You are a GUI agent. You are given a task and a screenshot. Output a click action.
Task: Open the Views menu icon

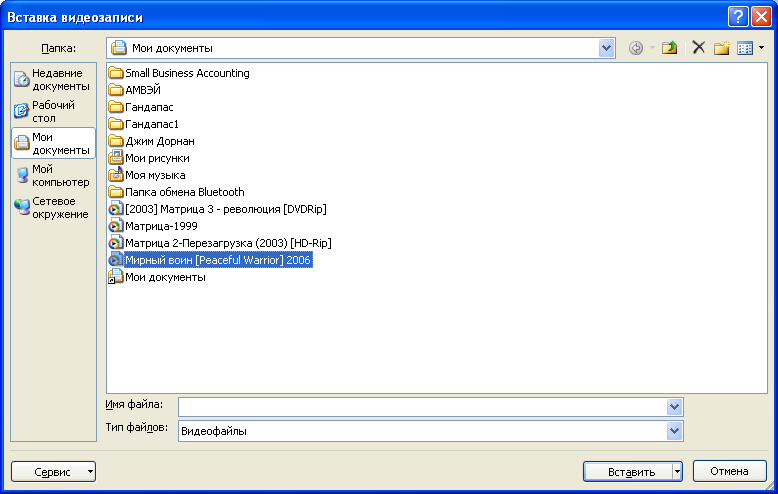[x=745, y=48]
